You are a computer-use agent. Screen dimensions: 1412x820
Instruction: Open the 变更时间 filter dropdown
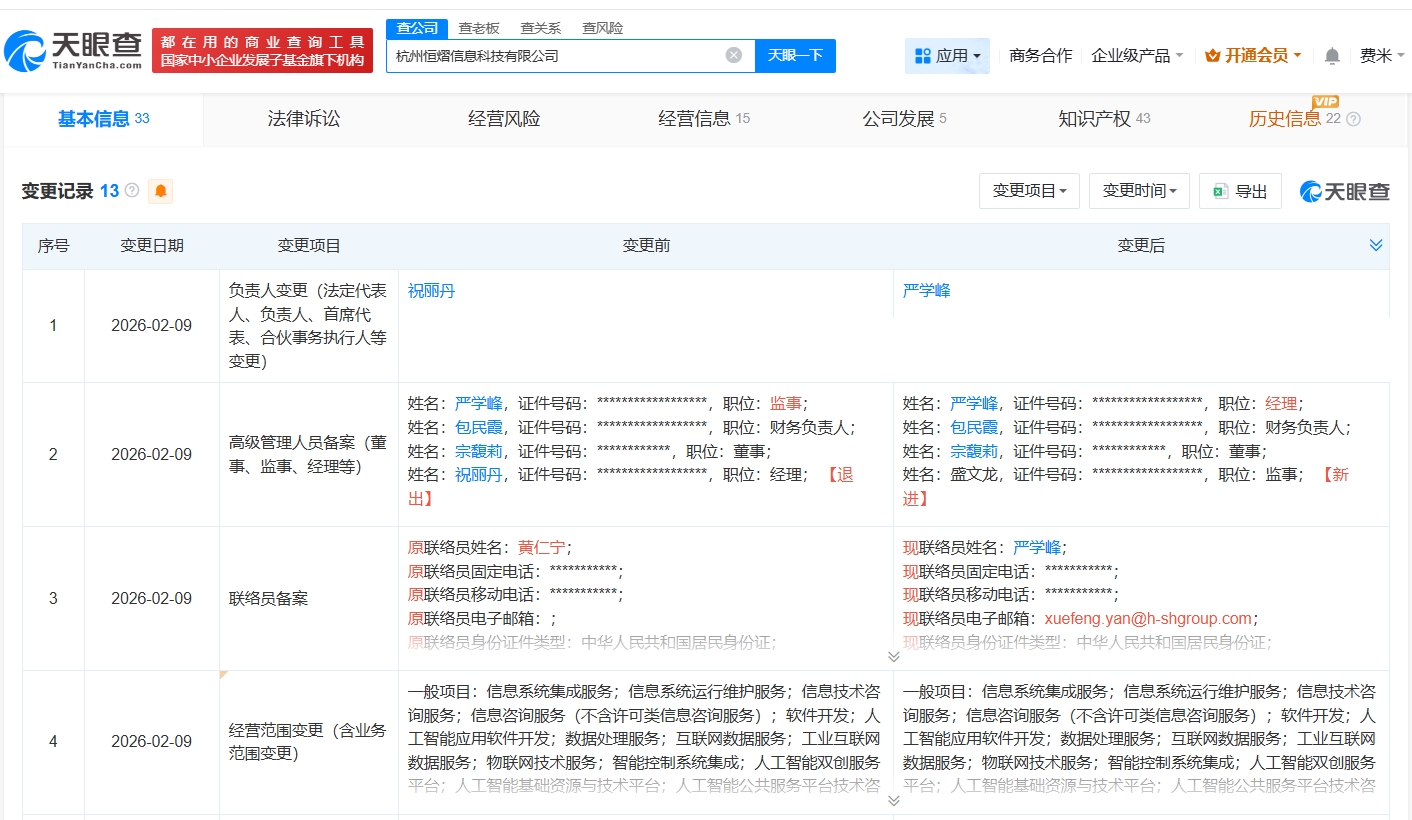pyautogui.click(x=1139, y=191)
